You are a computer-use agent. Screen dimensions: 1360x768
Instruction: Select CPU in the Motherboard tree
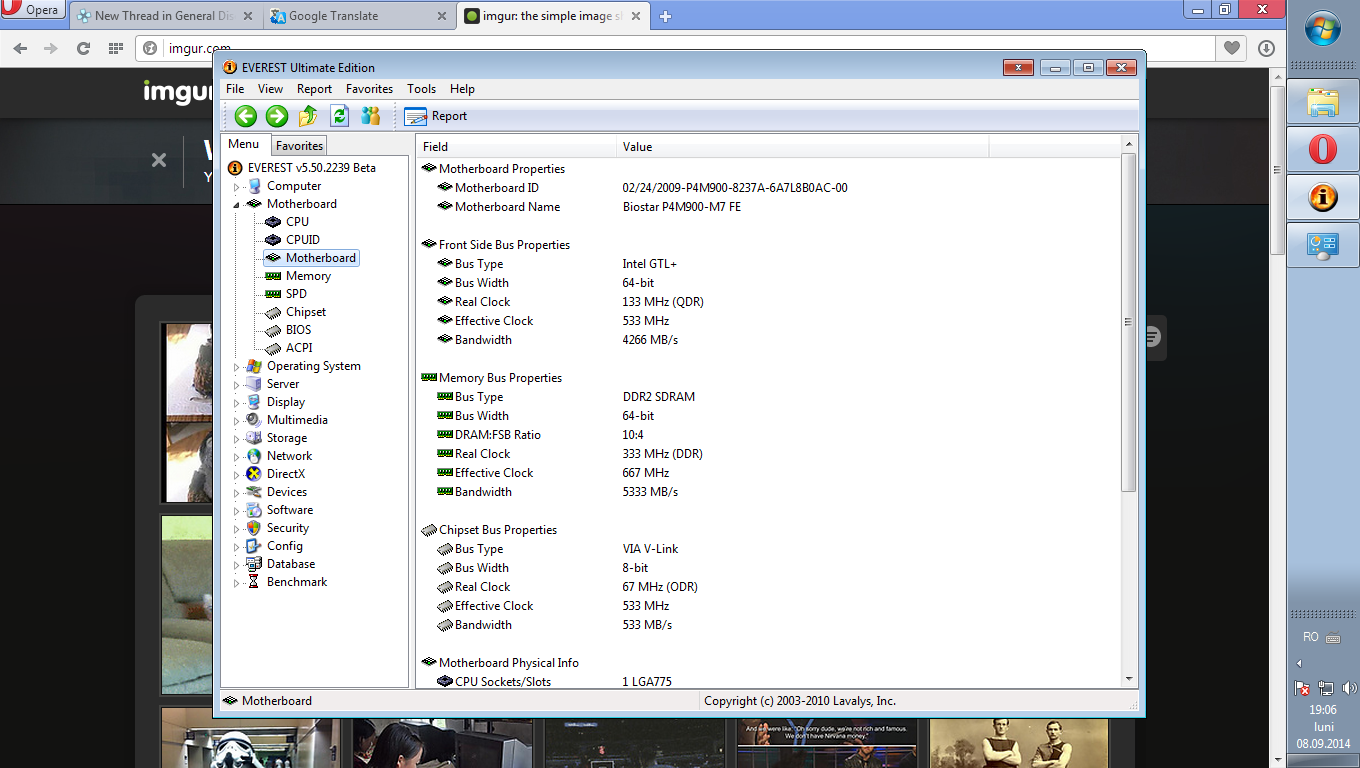[297, 222]
